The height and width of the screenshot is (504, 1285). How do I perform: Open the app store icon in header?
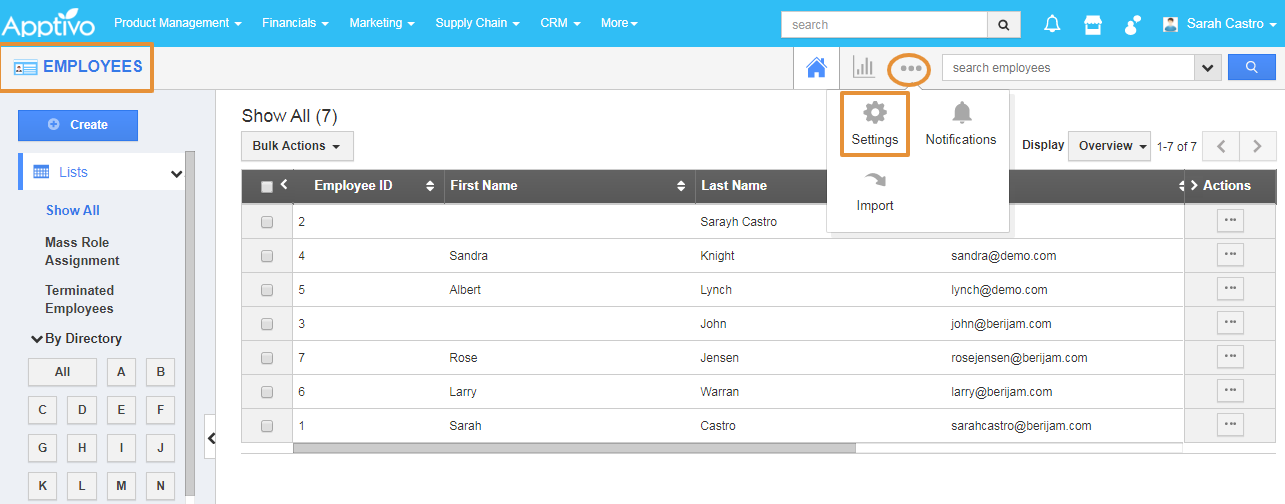pos(1093,24)
